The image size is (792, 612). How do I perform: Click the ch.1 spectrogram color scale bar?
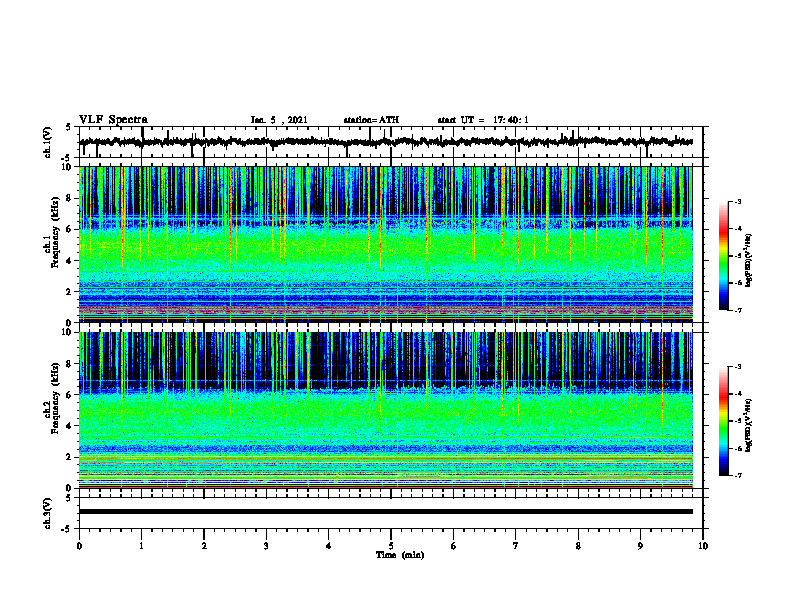click(x=724, y=256)
